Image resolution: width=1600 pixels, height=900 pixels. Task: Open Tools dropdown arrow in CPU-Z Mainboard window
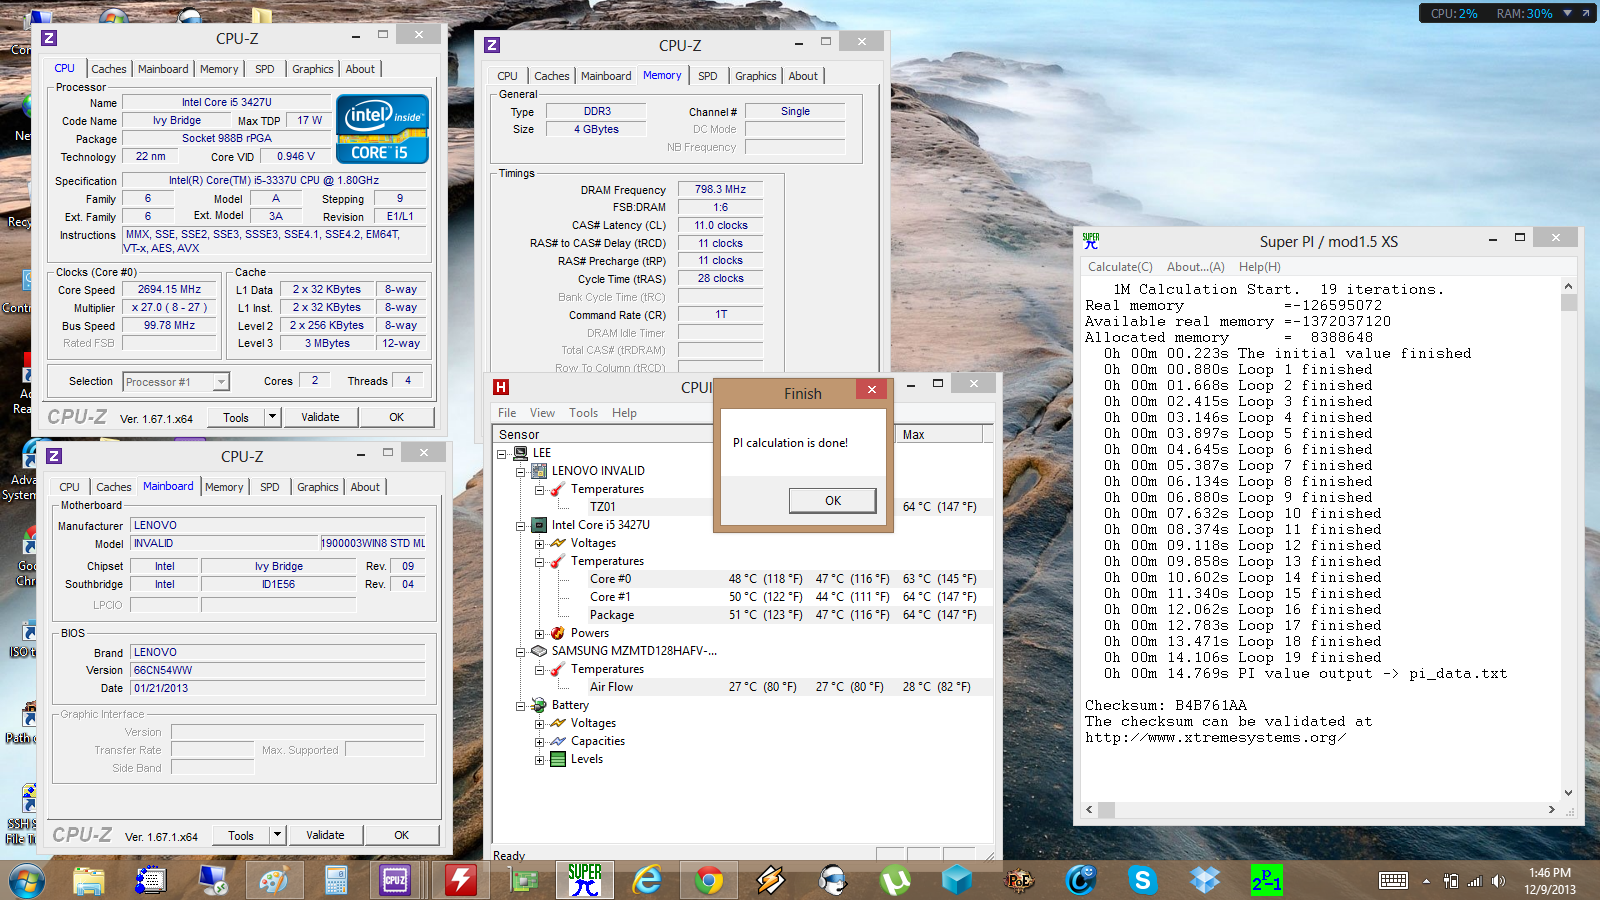point(277,835)
